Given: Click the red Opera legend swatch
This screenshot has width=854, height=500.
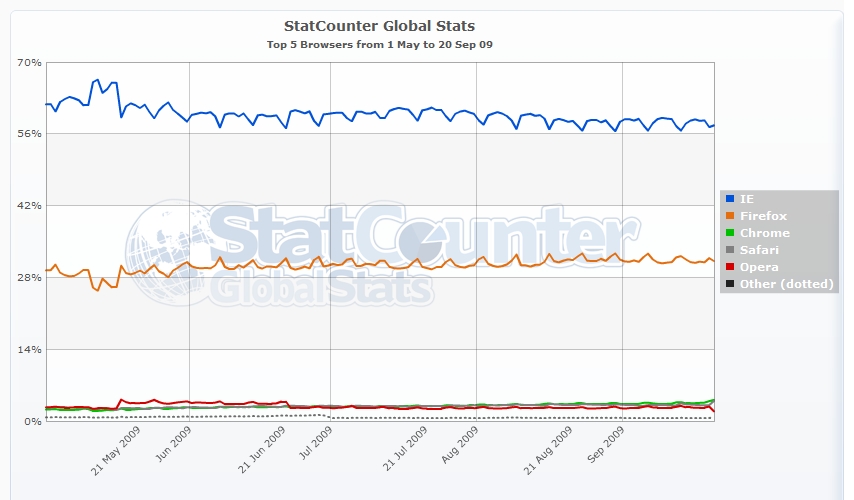Looking at the screenshot, I should [x=729, y=267].
